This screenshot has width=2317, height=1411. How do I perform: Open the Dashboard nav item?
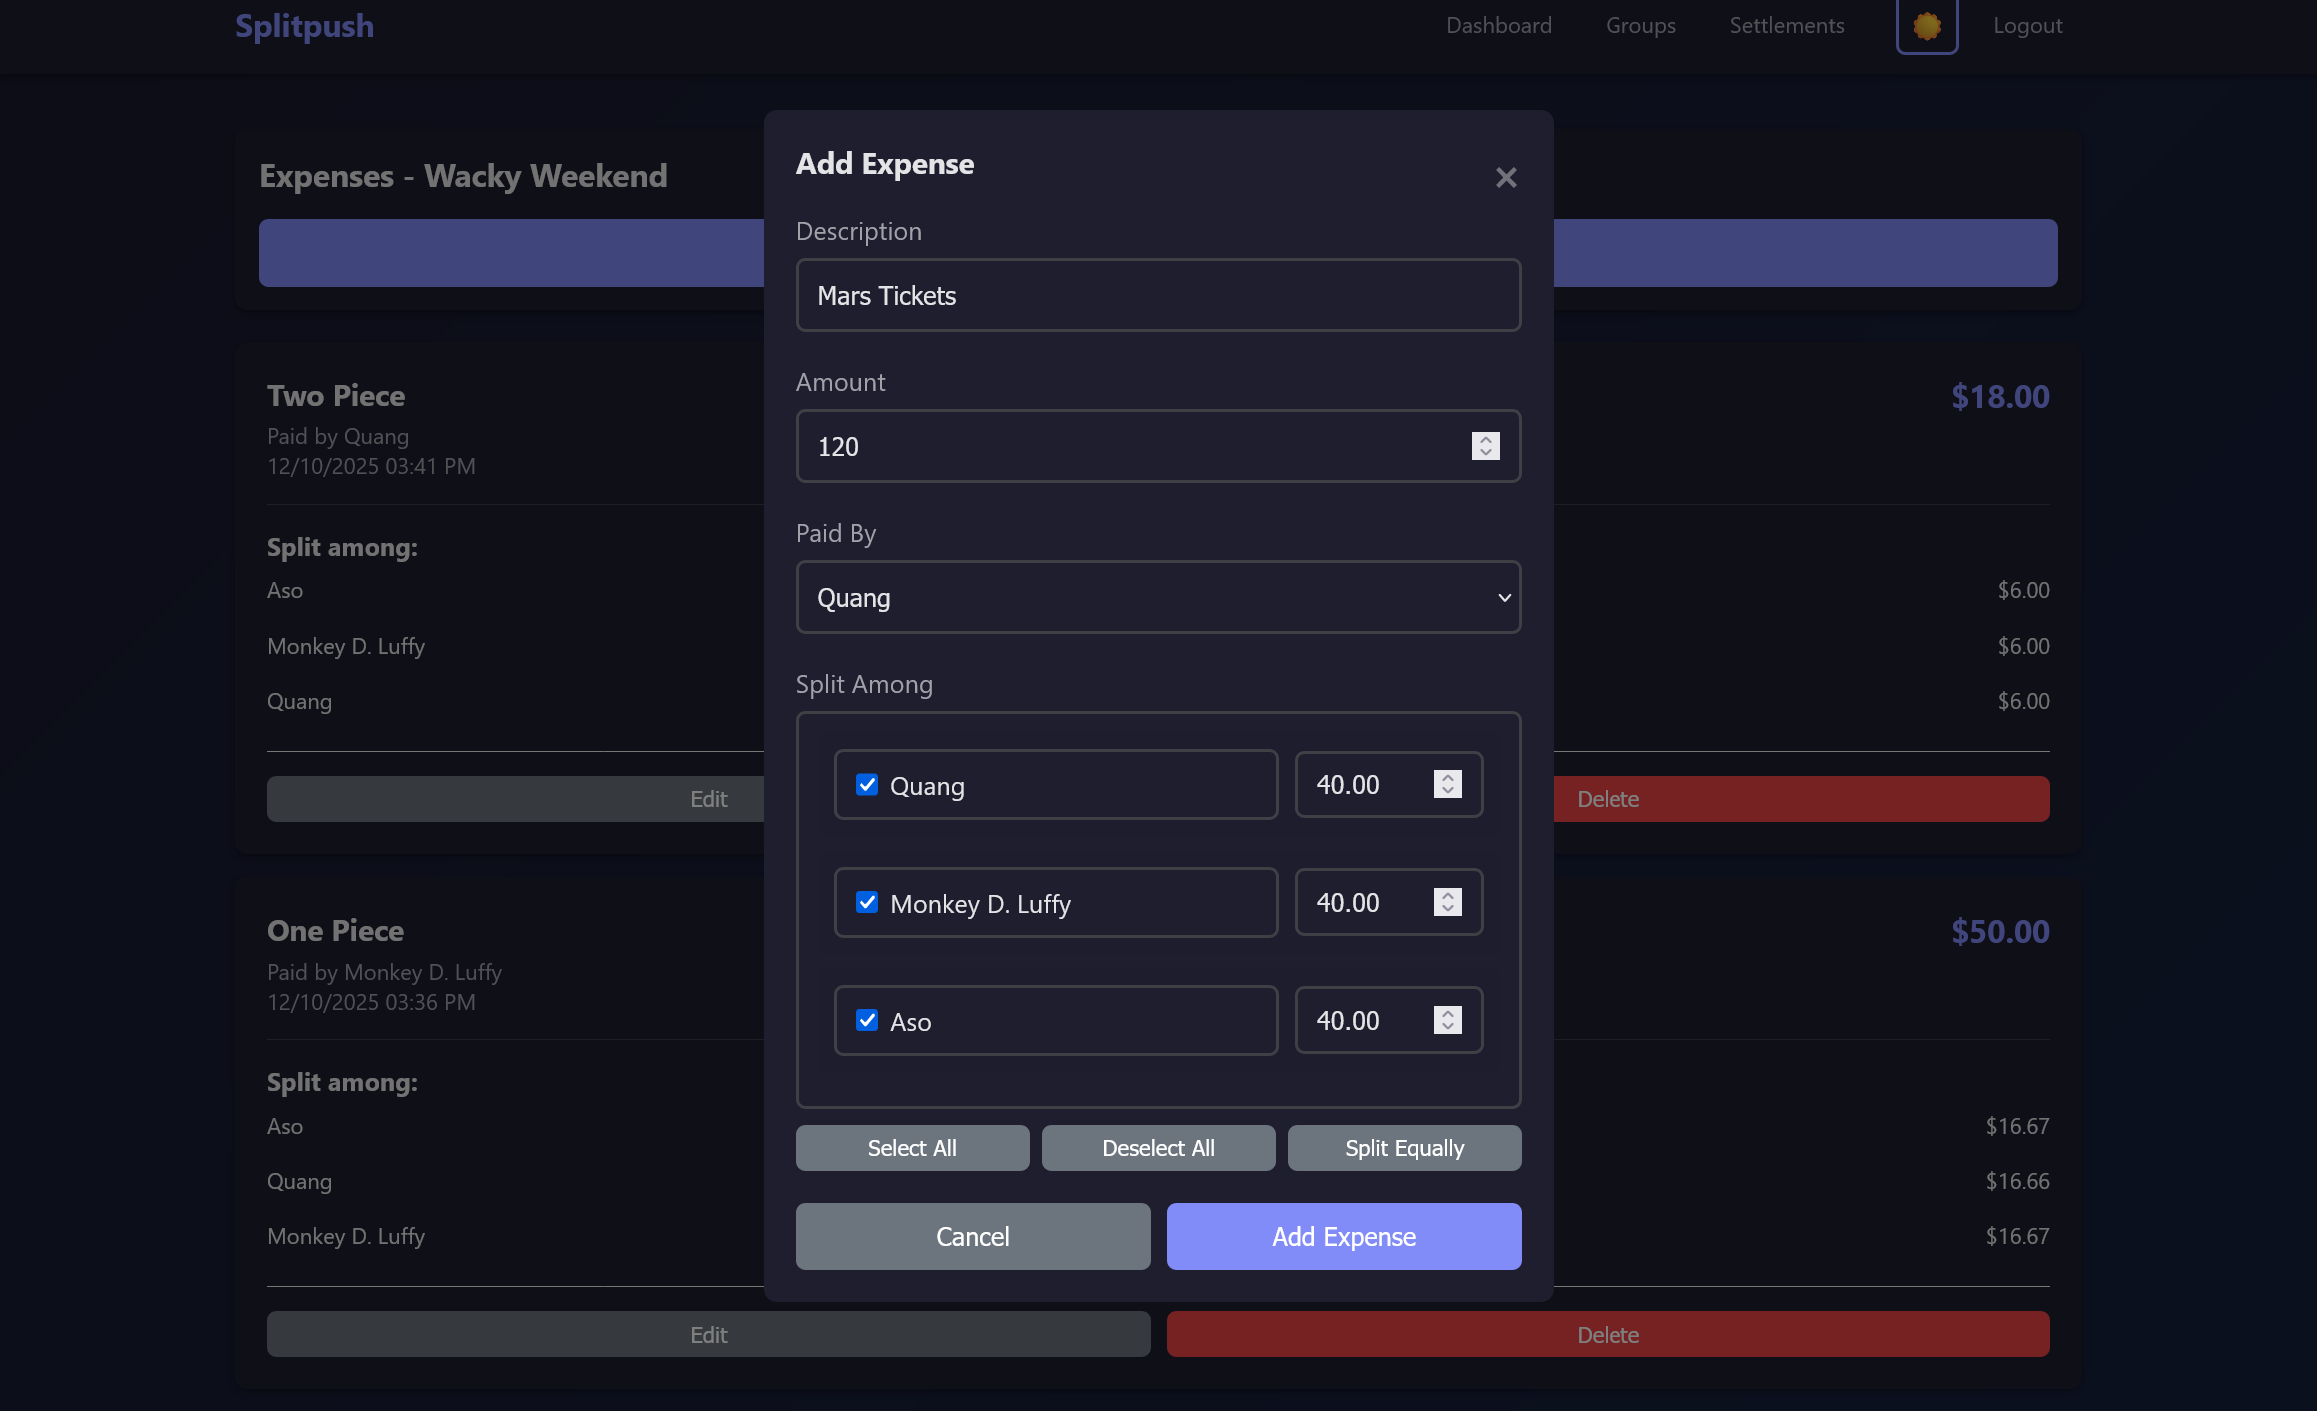pyautogui.click(x=1498, y=26)
